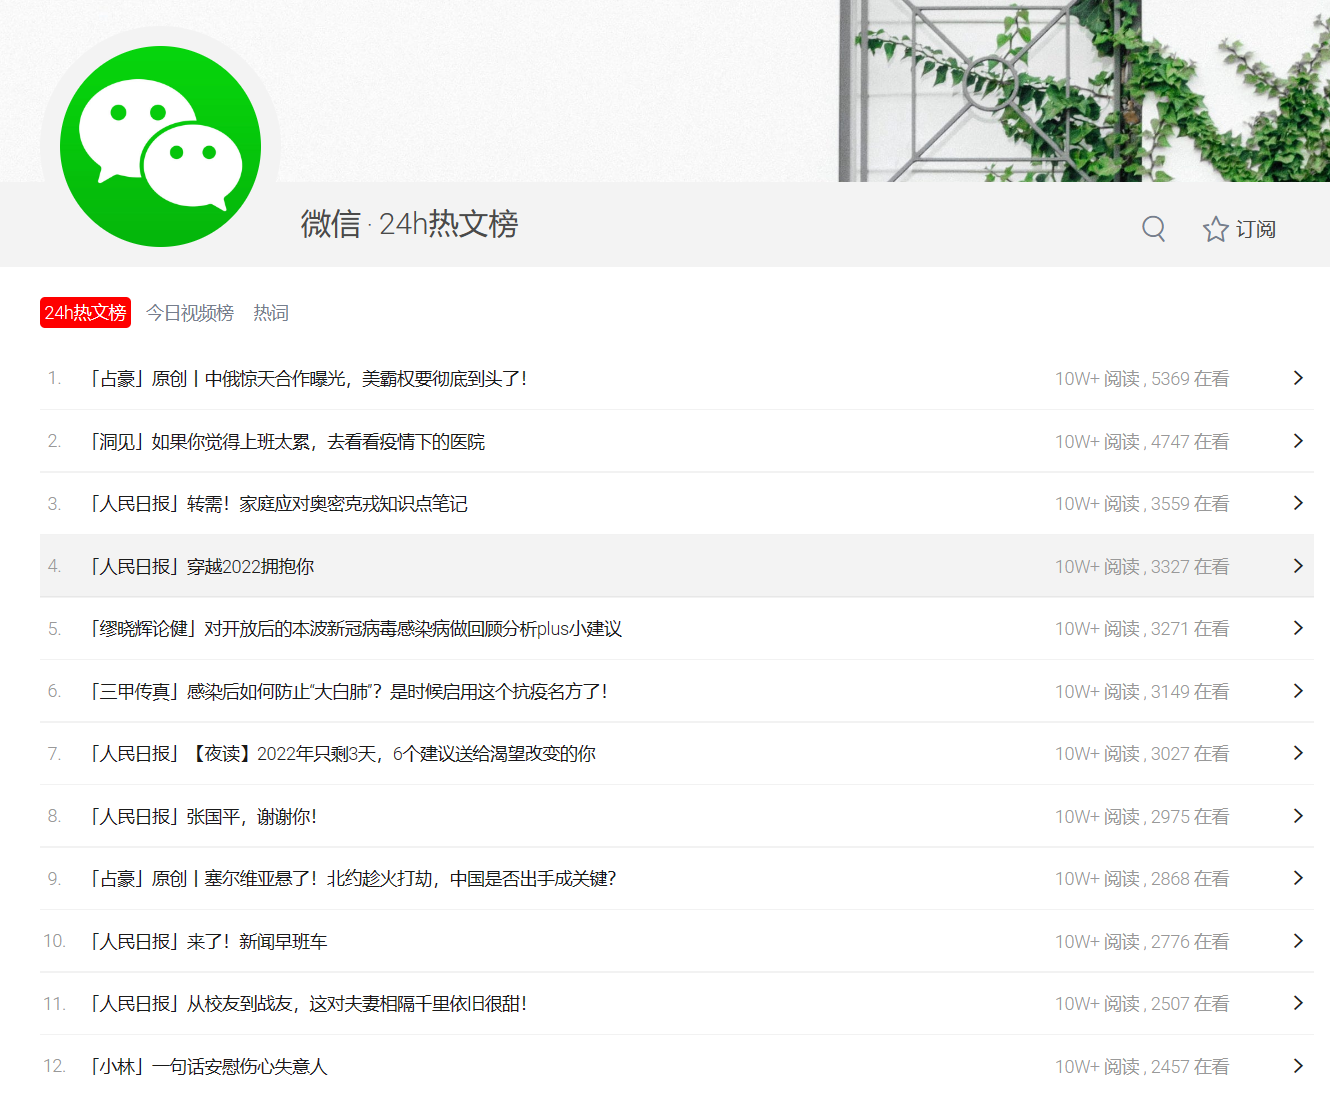Image resolution: width=1330 pixels, height=1094 pixels.
Task: Open article 张国平，谢谢你！
Action: coord(203,817)
